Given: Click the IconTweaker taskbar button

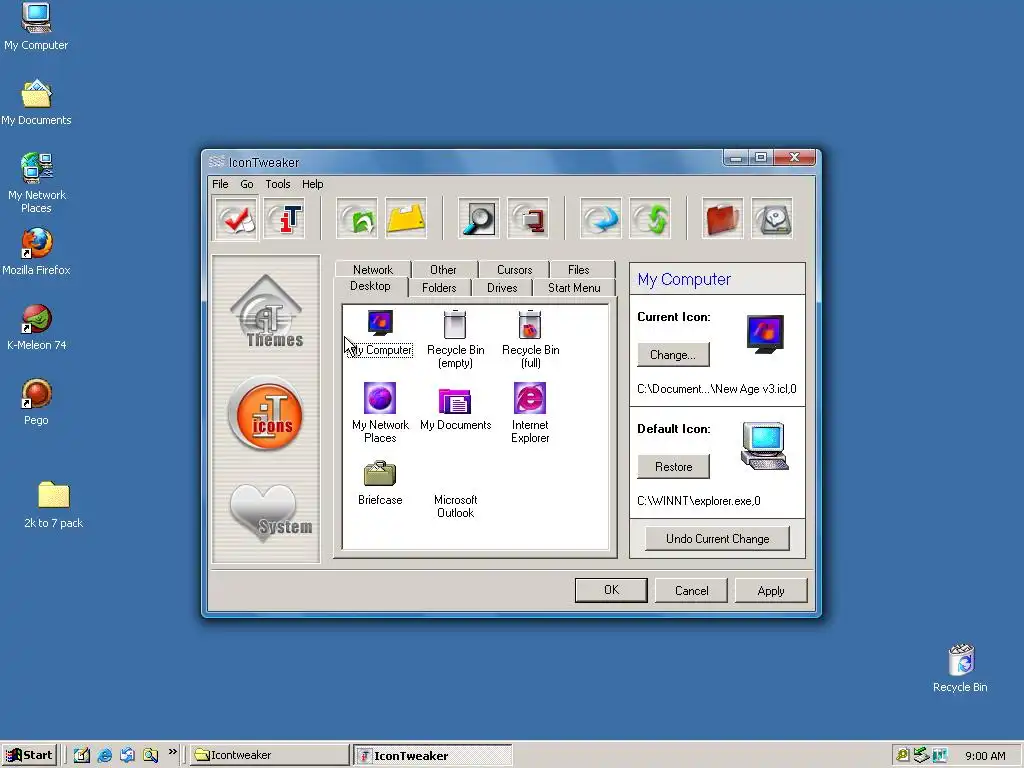Looking at the screenshot, I should (x=433, y=755).
